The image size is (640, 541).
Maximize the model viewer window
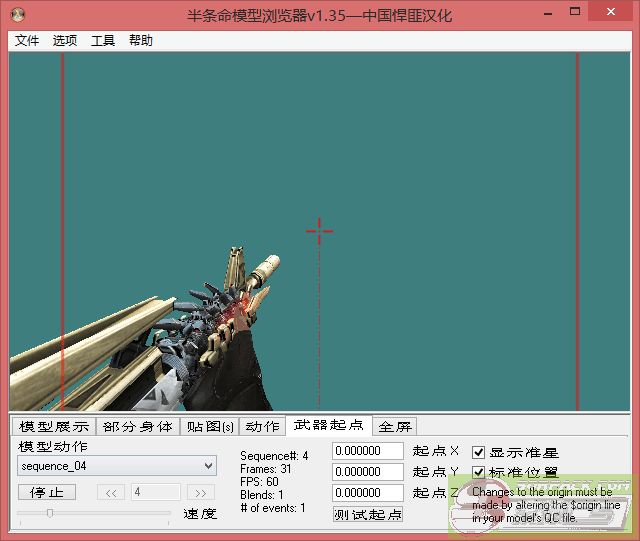point(573,15)
